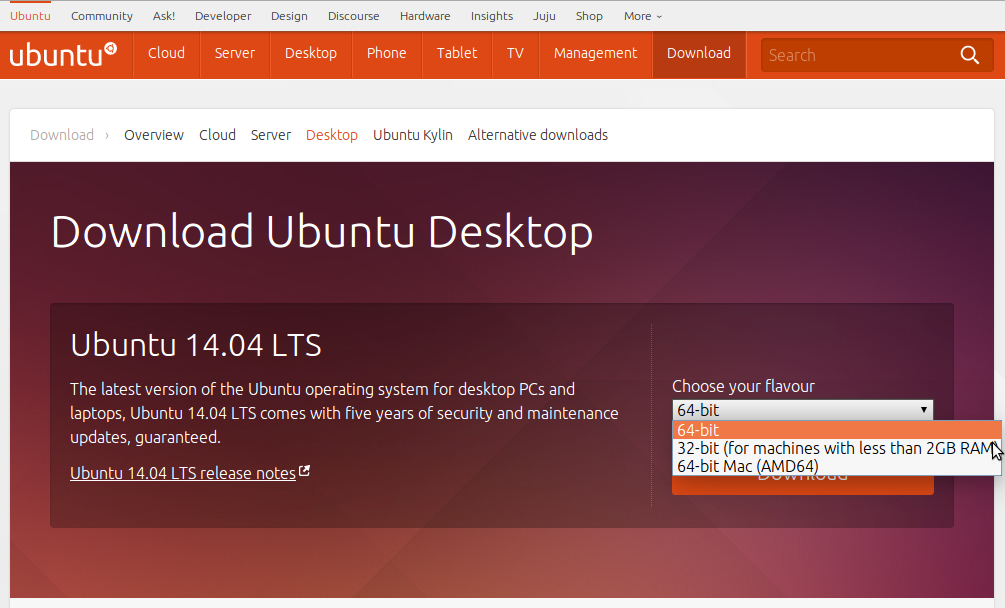The image size is (1005, 608).
Task: Click the orange Download button
Action: (802, 485)
